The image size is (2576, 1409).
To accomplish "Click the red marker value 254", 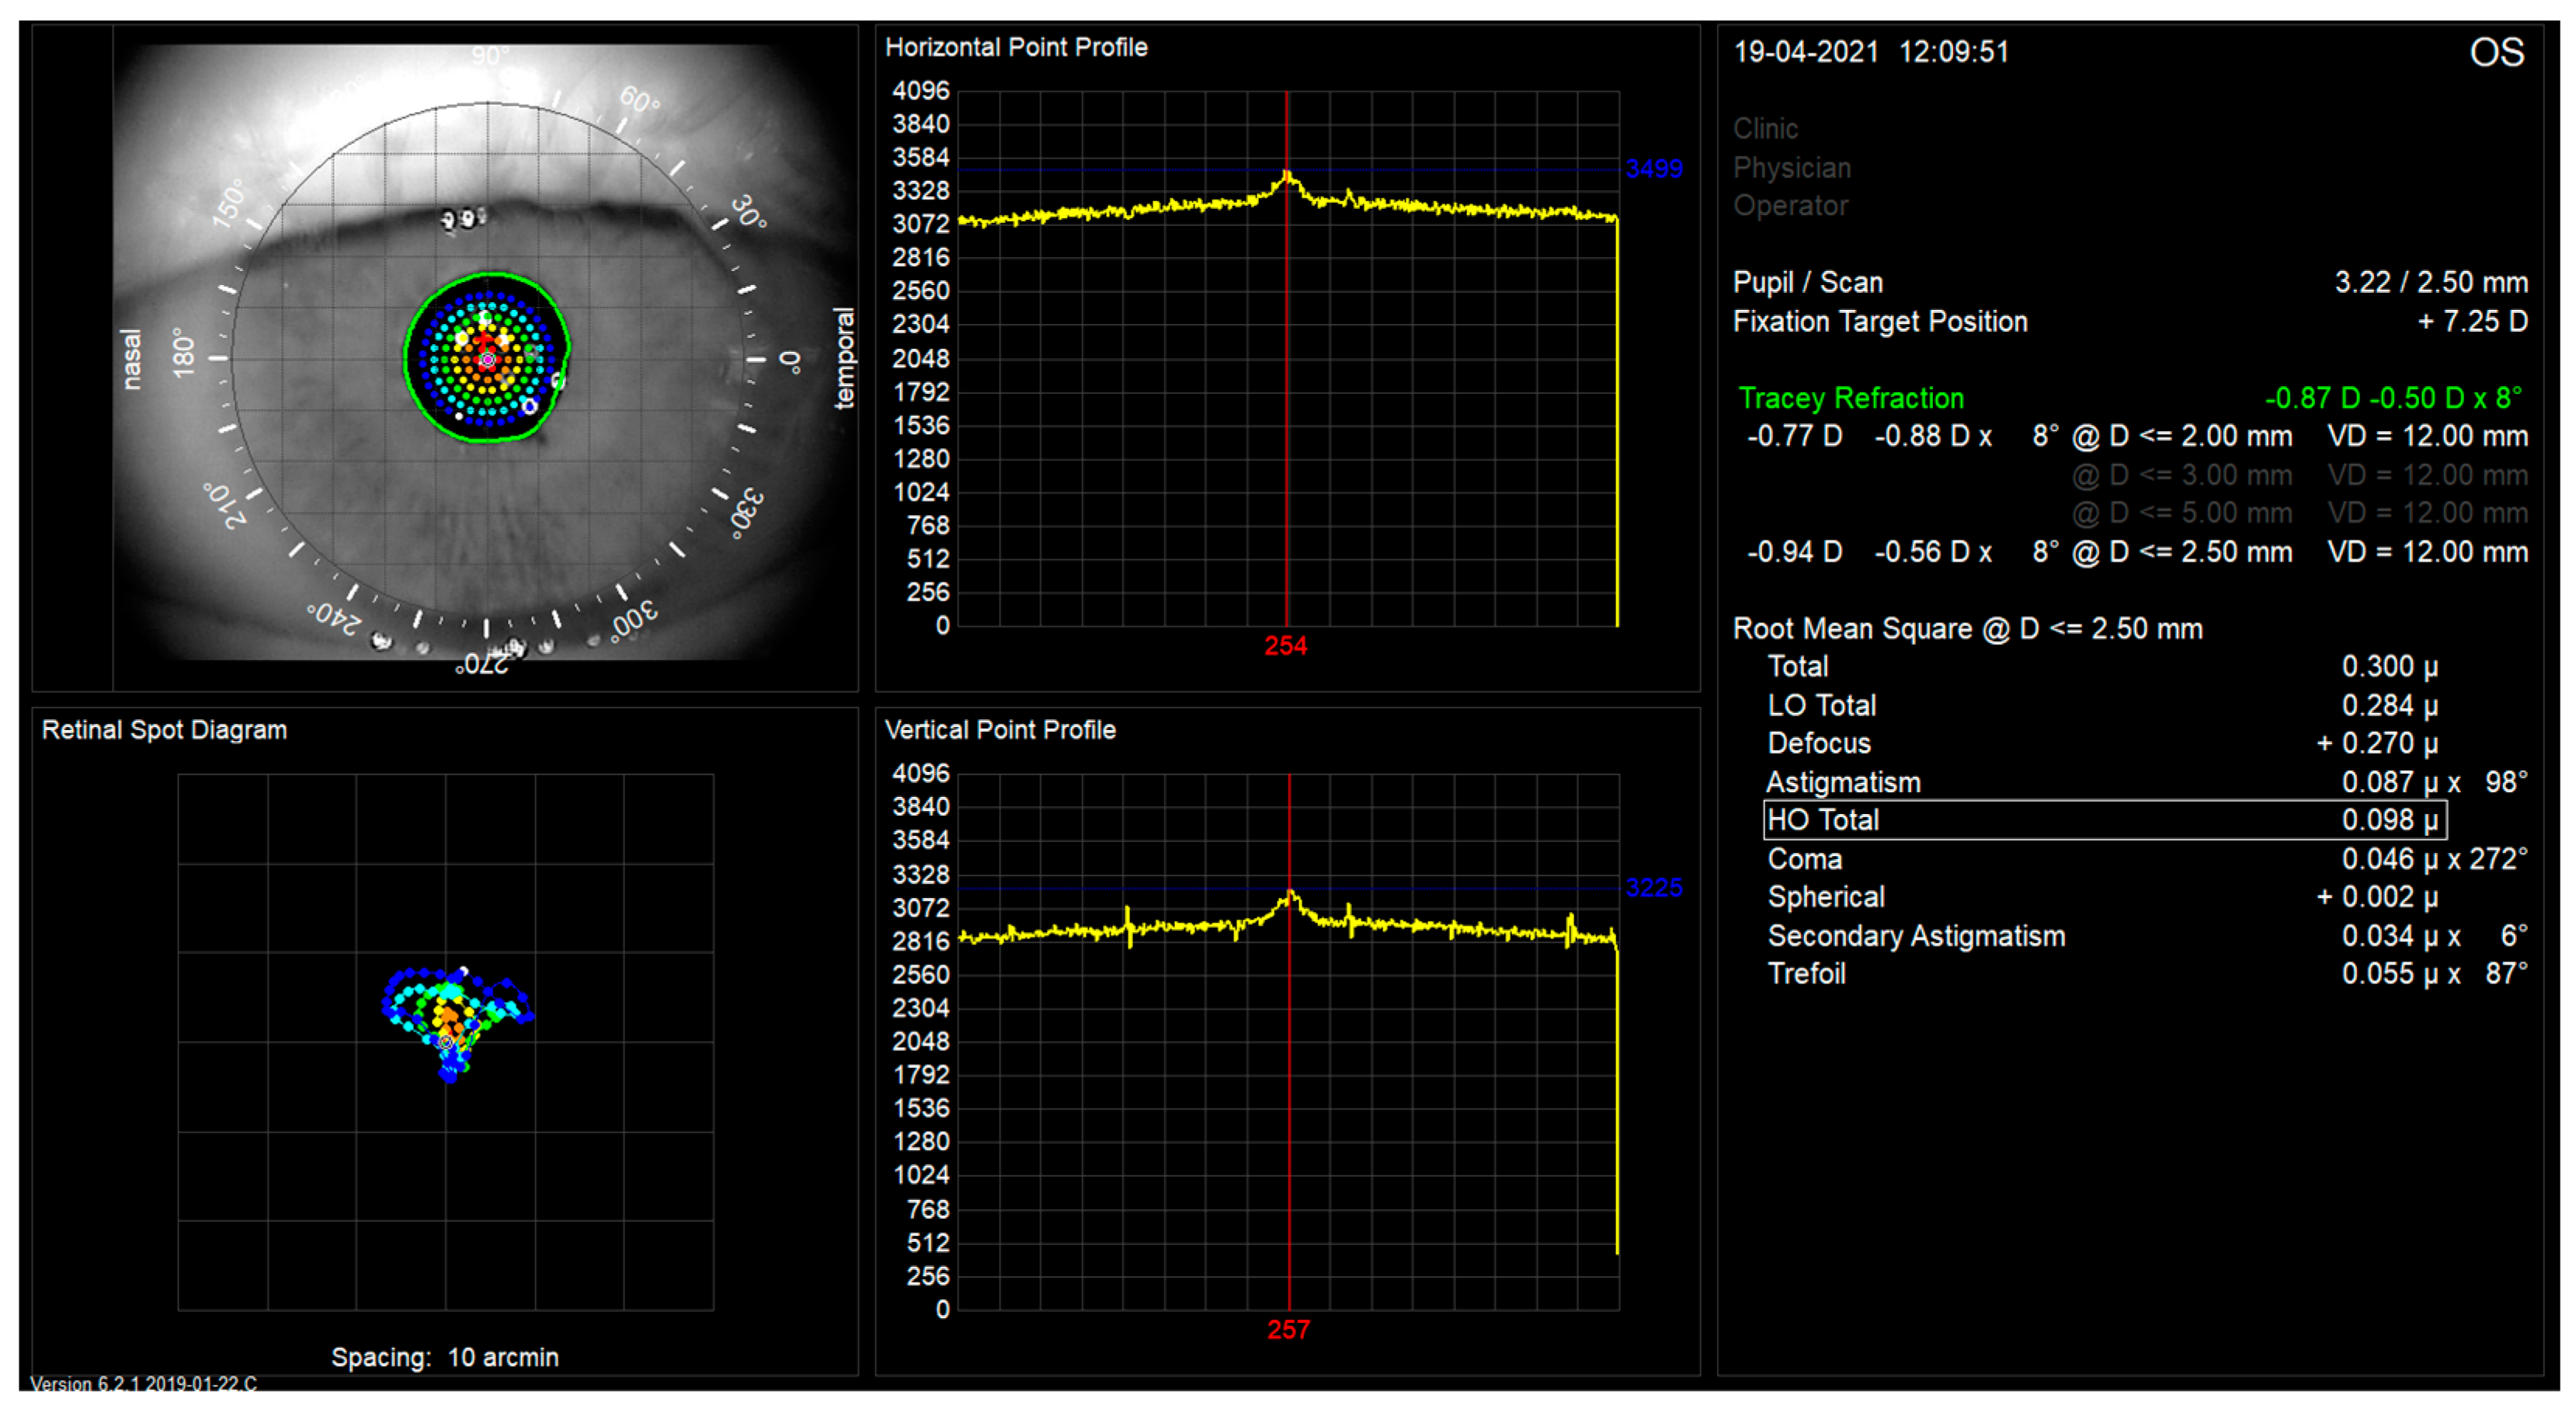I will coord(1285,646).
